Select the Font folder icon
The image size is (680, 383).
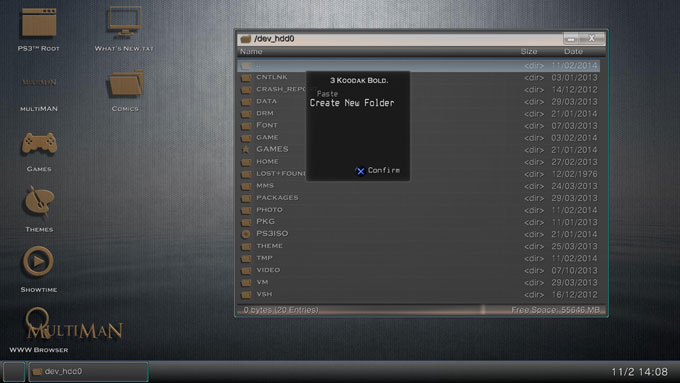tap(246, 126)
